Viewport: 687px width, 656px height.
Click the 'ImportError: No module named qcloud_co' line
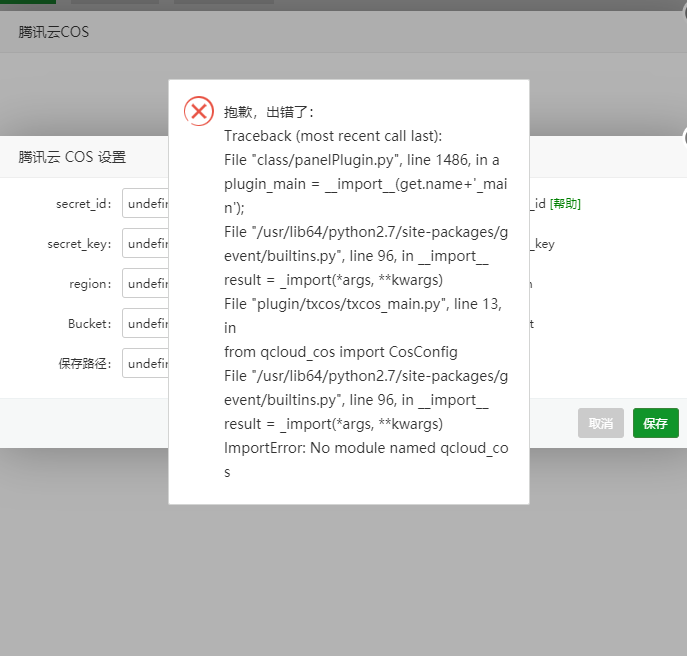[x=366, y=448]
